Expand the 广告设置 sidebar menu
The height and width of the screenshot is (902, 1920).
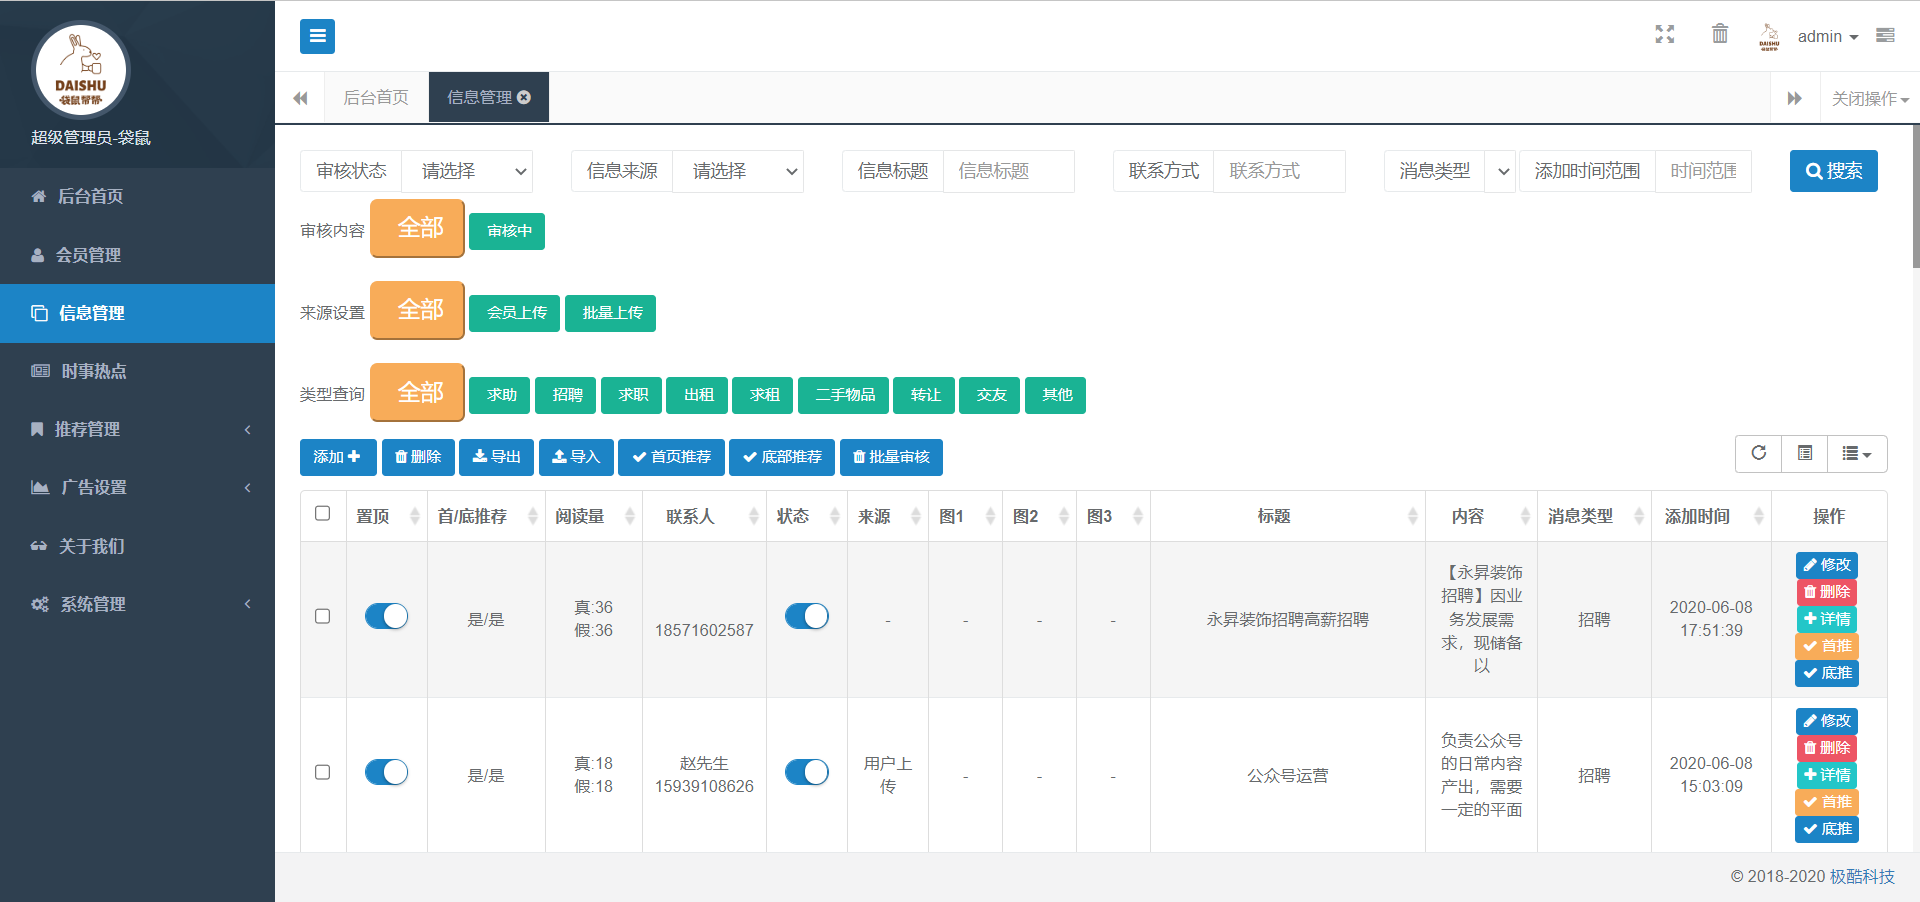point(137,487)
